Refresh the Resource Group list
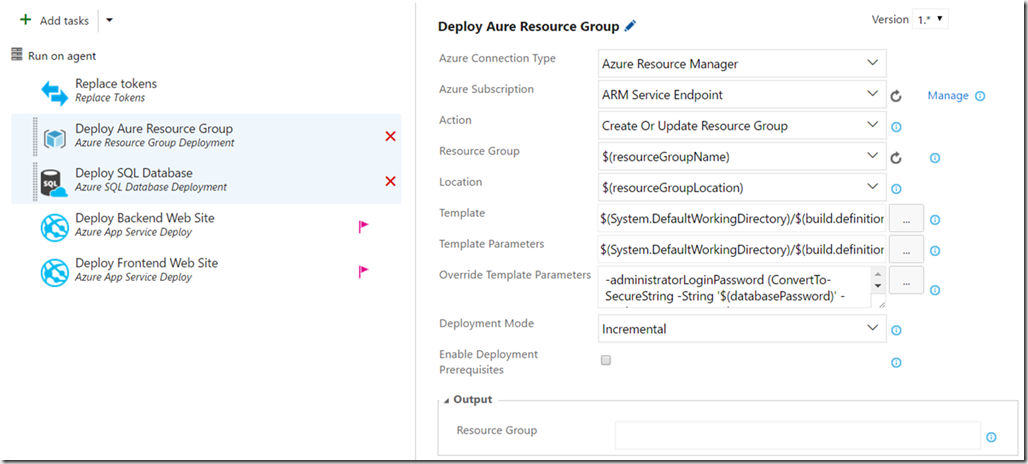 point(896,158)
